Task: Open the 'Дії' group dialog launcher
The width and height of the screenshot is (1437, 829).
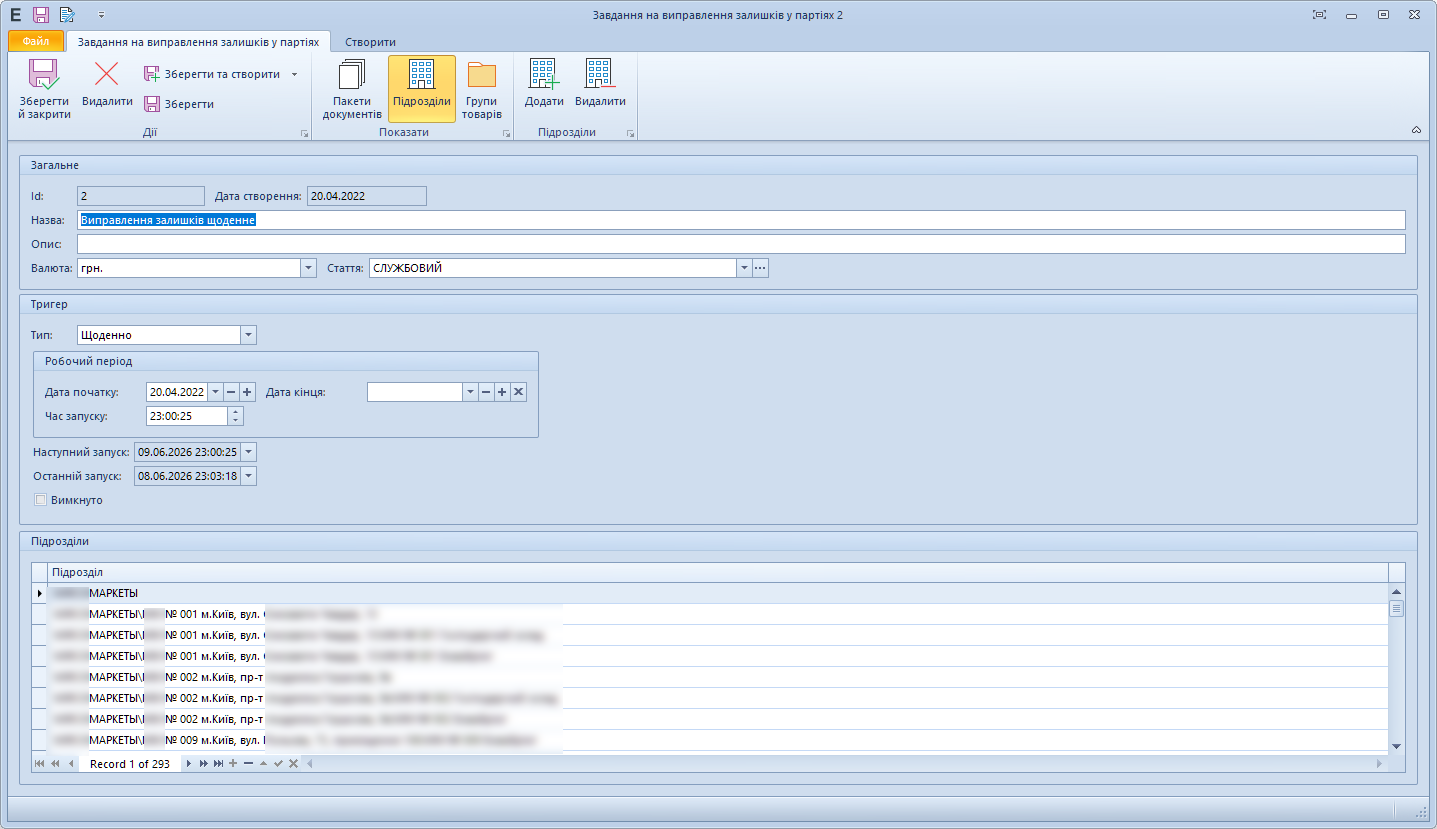Action: pyautogui.click(x=304, y=133)
